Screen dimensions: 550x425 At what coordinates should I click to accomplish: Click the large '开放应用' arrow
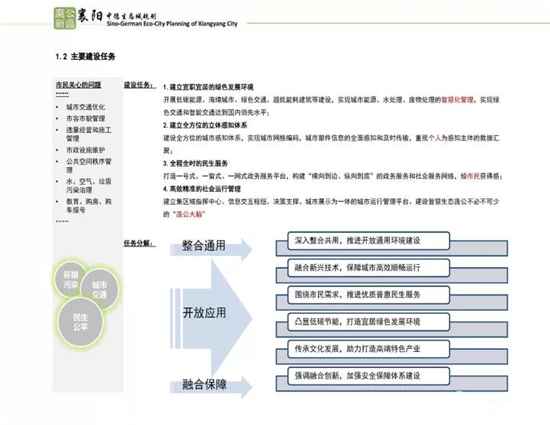[211, 318]
